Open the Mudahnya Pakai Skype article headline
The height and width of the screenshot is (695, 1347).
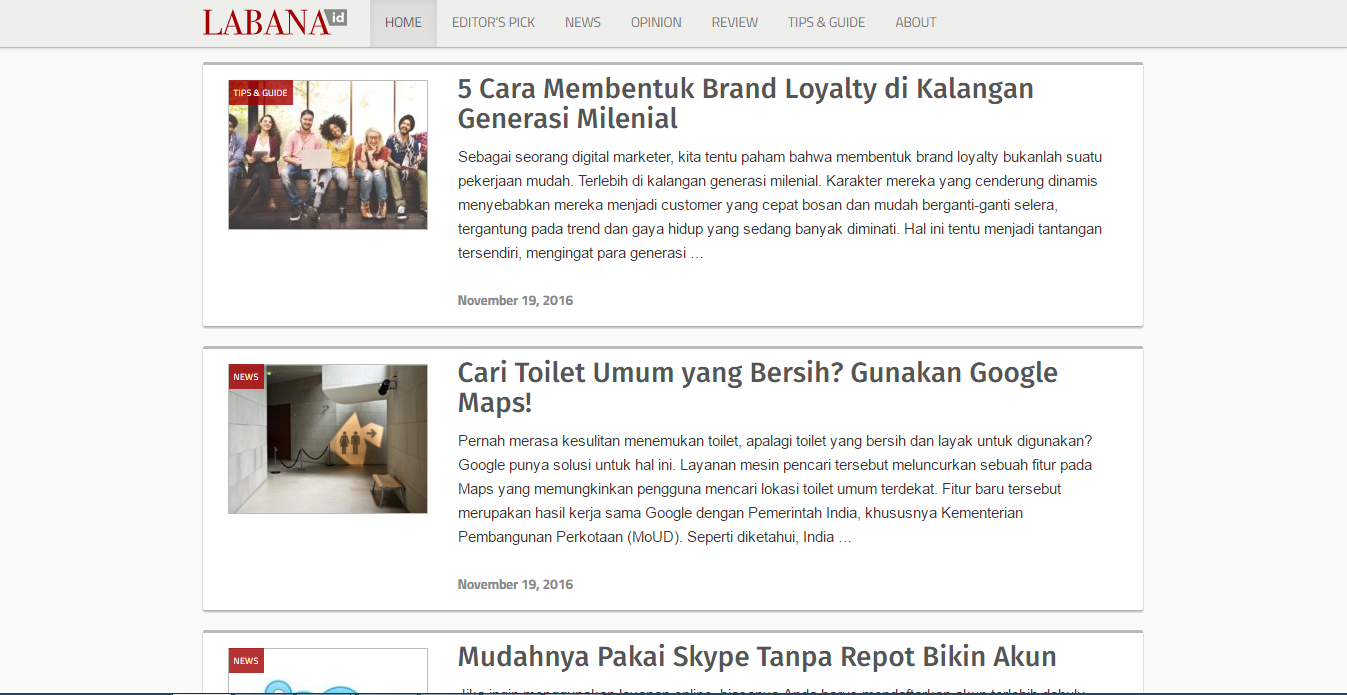757,657
